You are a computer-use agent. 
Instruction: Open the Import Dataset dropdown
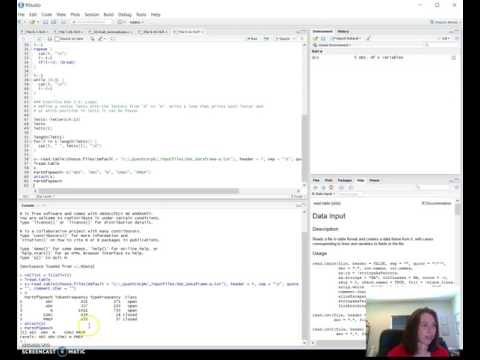346,39
